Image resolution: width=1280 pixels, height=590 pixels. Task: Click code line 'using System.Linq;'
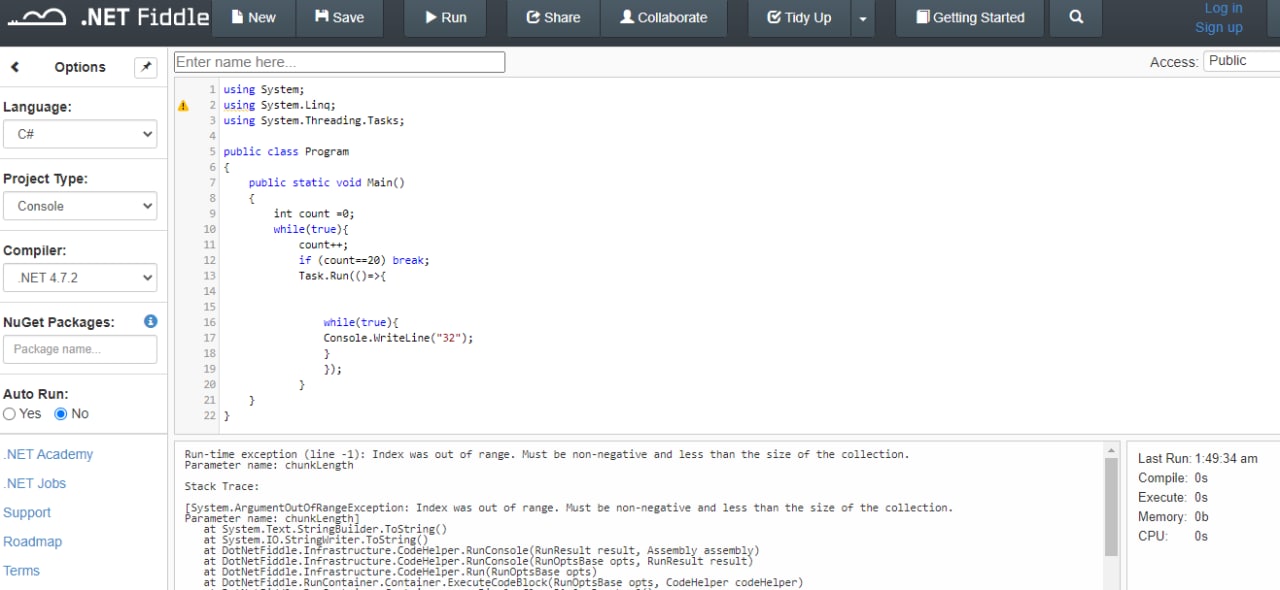click(279, 105)
